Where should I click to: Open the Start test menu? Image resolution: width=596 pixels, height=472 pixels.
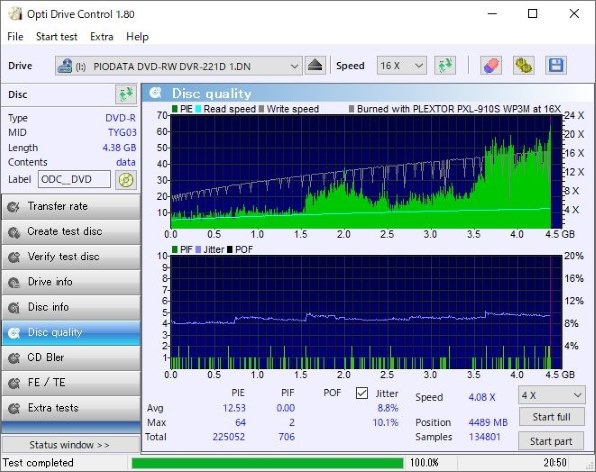click(57, 36)
